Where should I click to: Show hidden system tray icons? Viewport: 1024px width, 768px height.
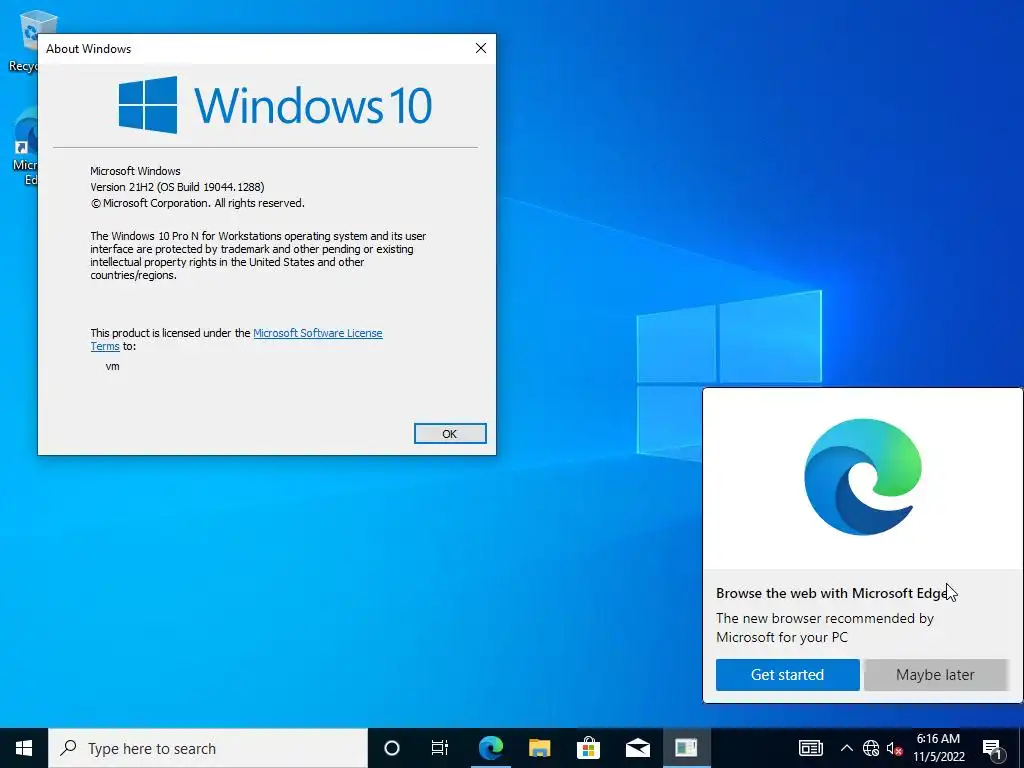point(846,748)
